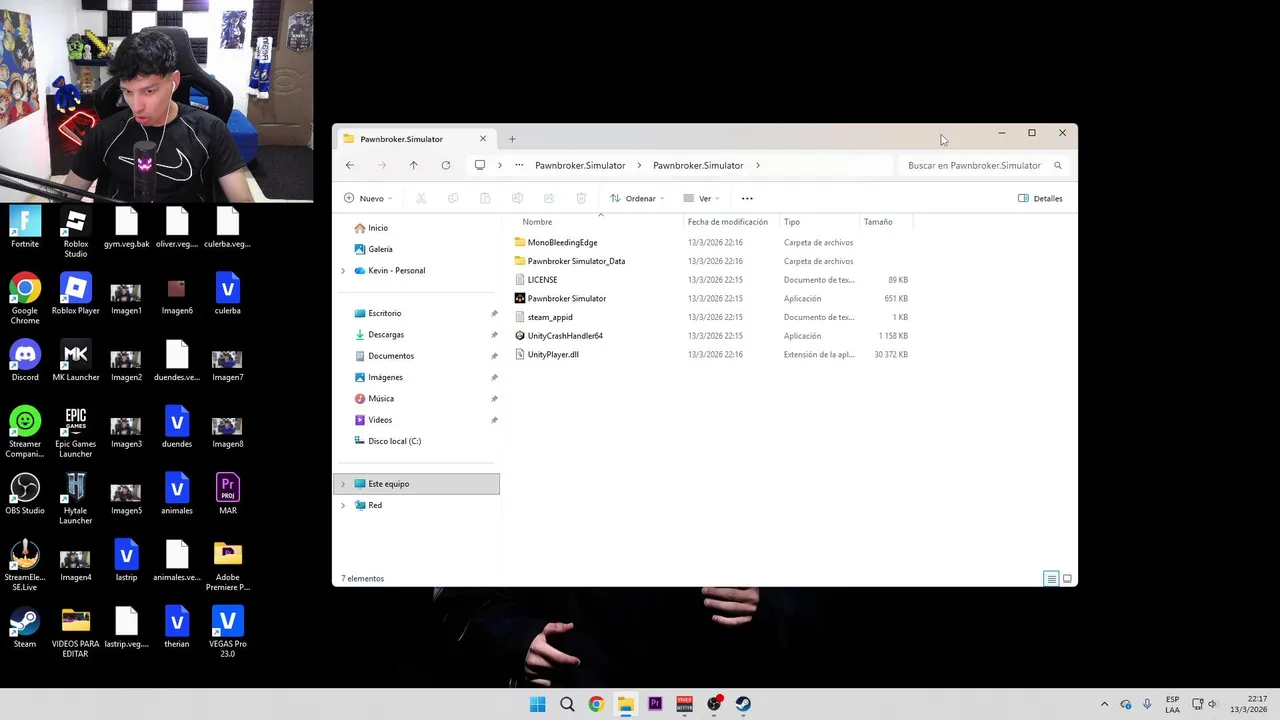Open the Nuevo dropdown
The image size is (1280, 720).
[x=368, y=198]
